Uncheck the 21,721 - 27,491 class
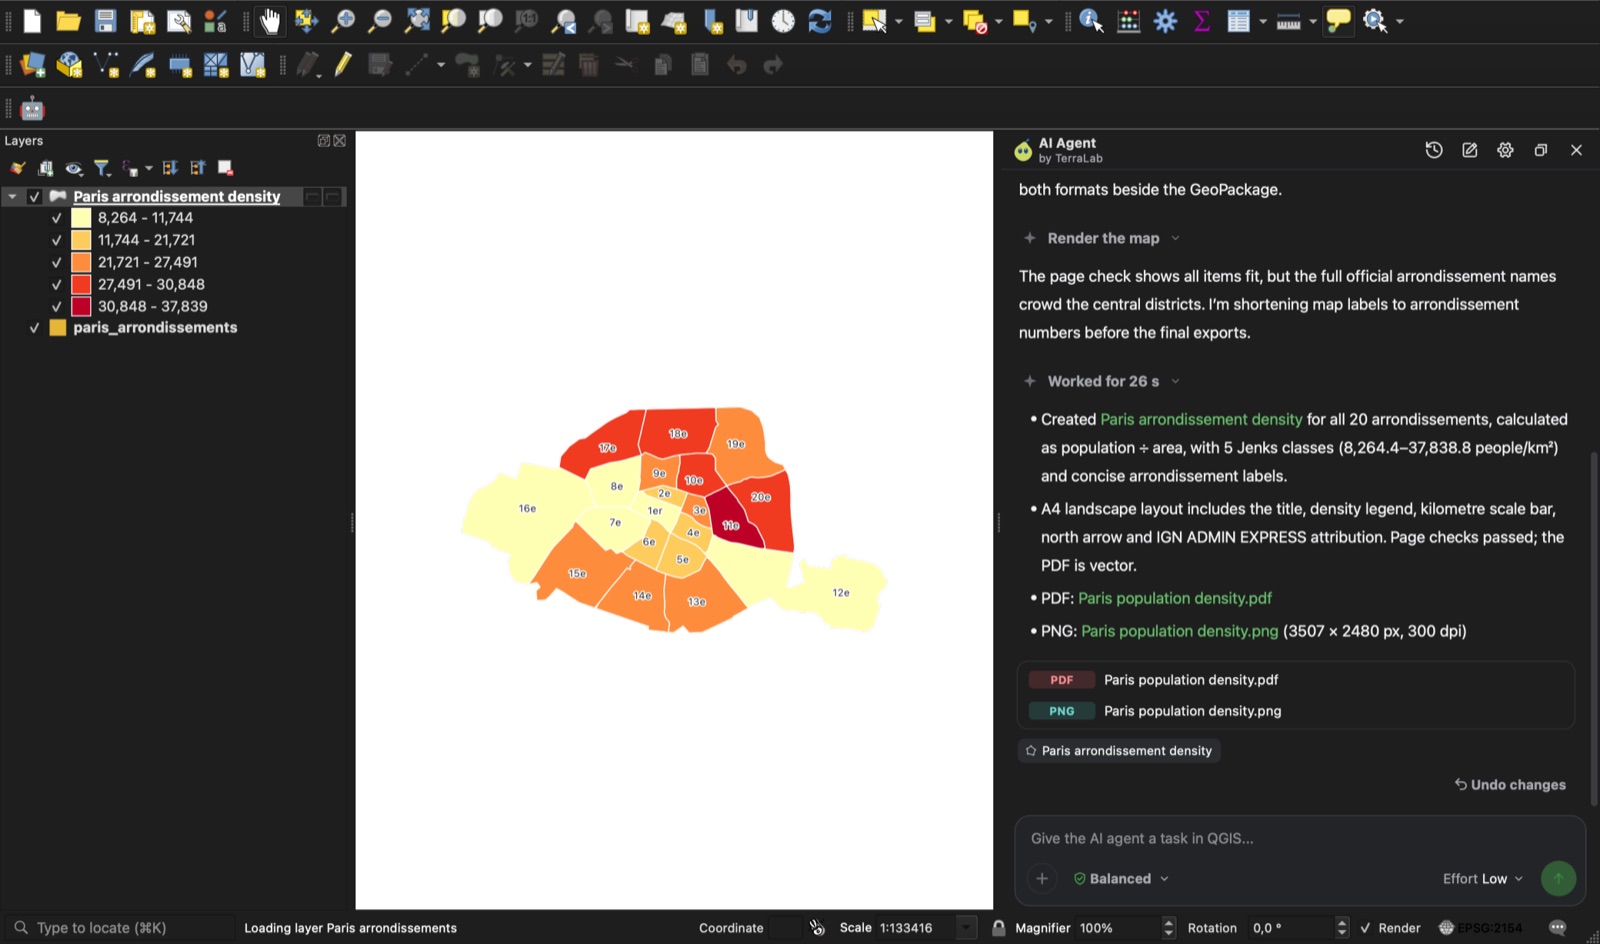This screenshot has width=1600, height=944. coord(56,262)
